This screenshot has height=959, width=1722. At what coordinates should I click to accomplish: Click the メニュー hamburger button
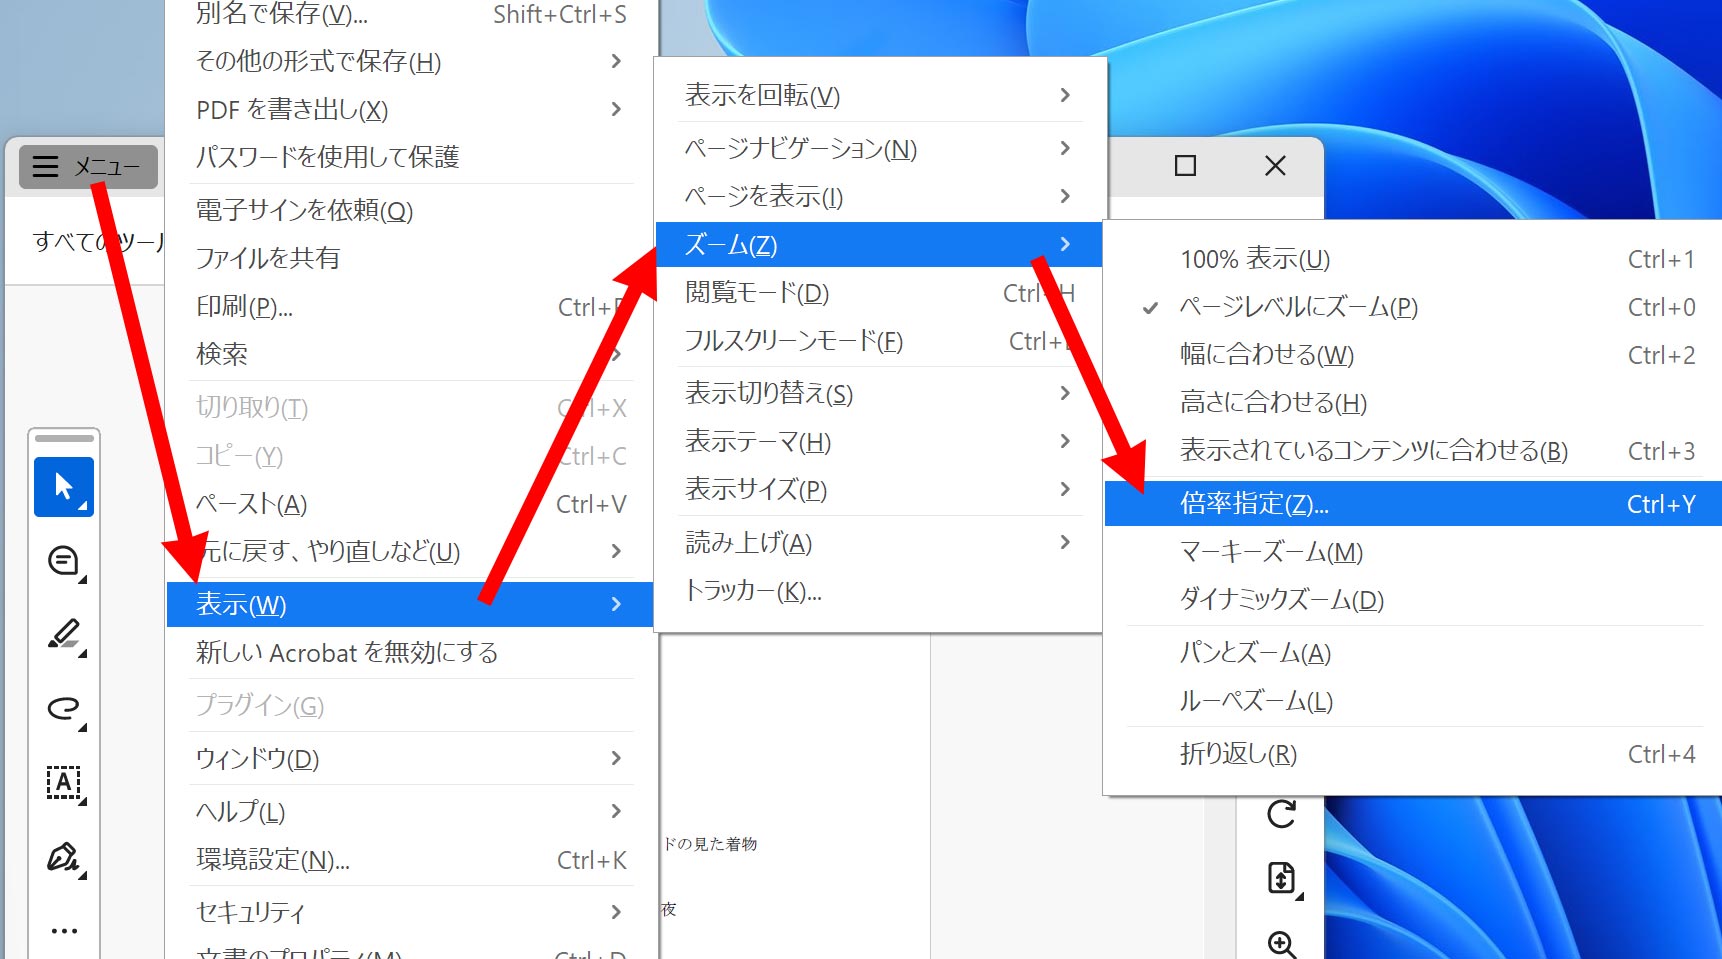point(88,166)
